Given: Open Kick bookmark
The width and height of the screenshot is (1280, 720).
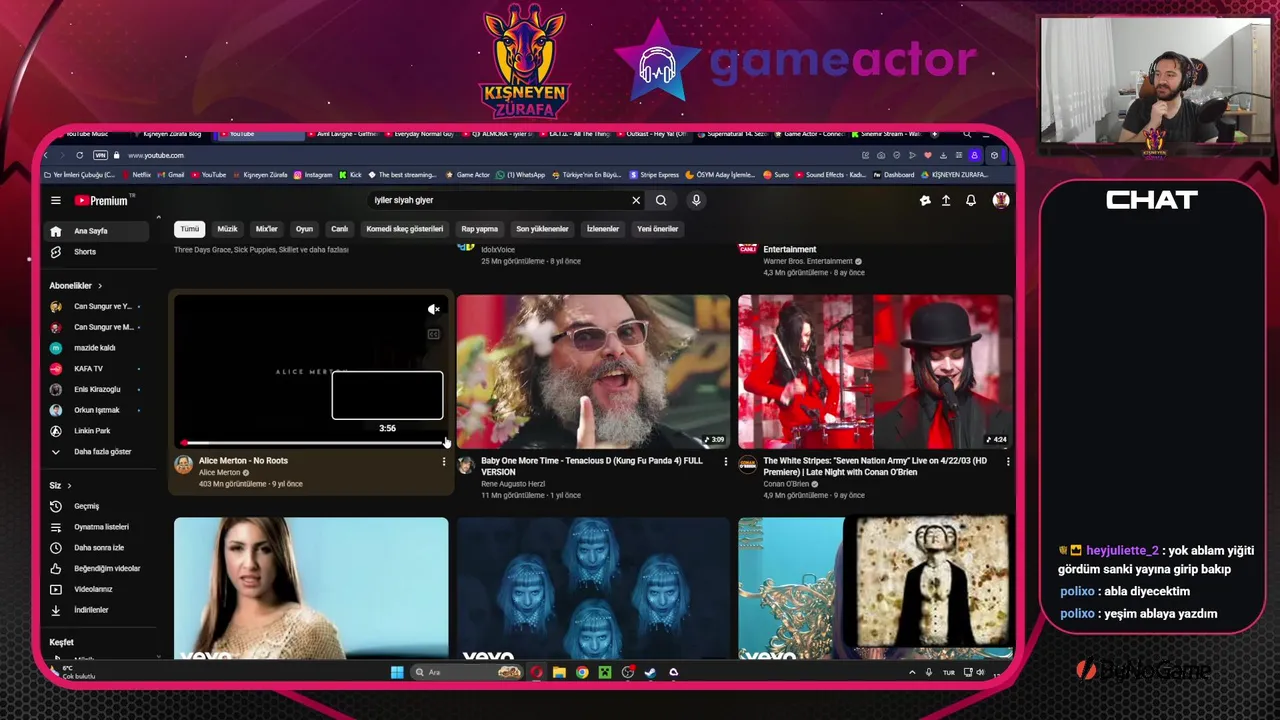Looking at the screenshot, I should pyautogui.click(x=351, y=175).
